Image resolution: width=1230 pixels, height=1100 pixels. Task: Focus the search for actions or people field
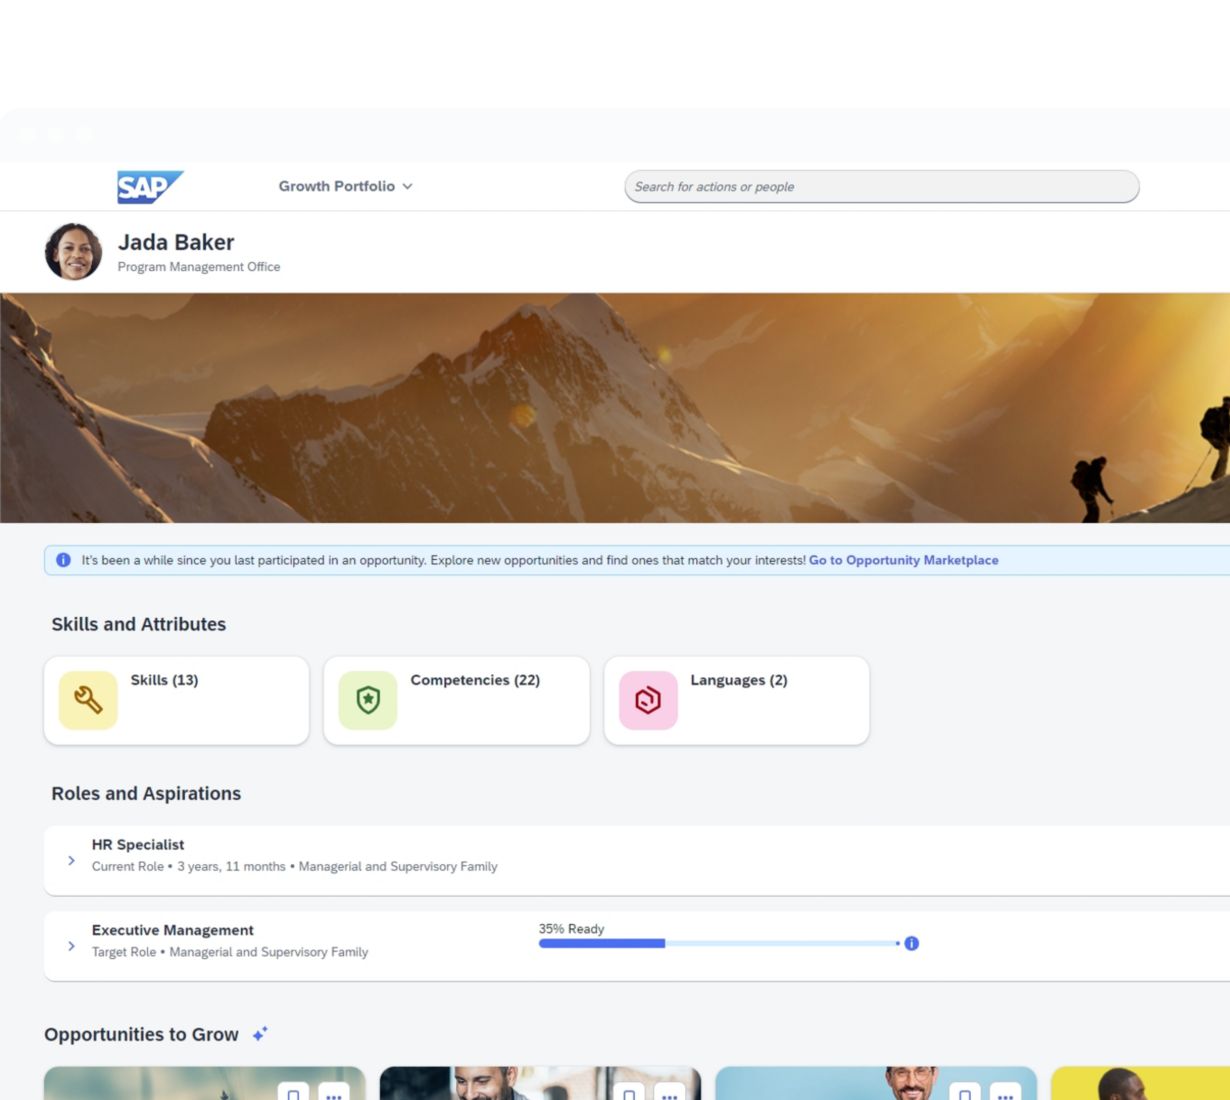click(881, 187)
